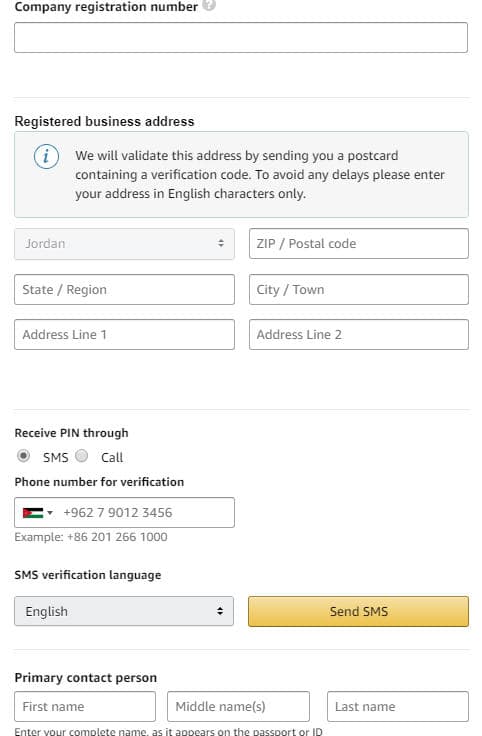Click the SMS label text
The height and width of the screenshot is (736, 482).
pyautogui.click(x=55, y=457)
